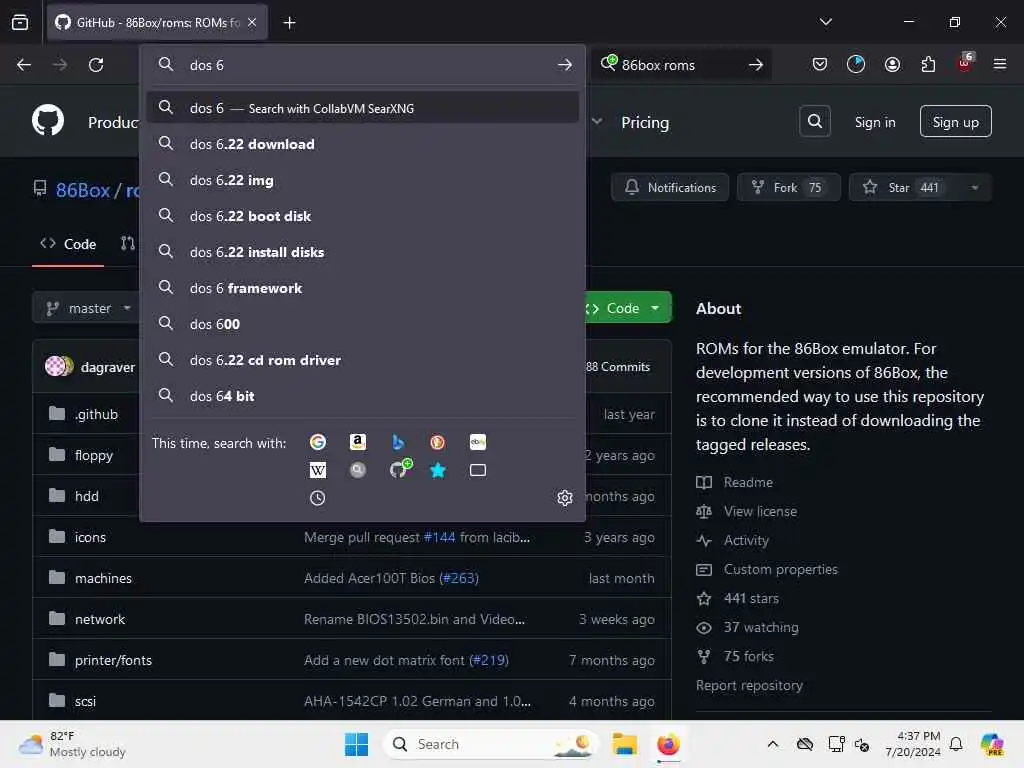Search this time with Wikipedia icon
The image size is (1024, 768).
317,470
